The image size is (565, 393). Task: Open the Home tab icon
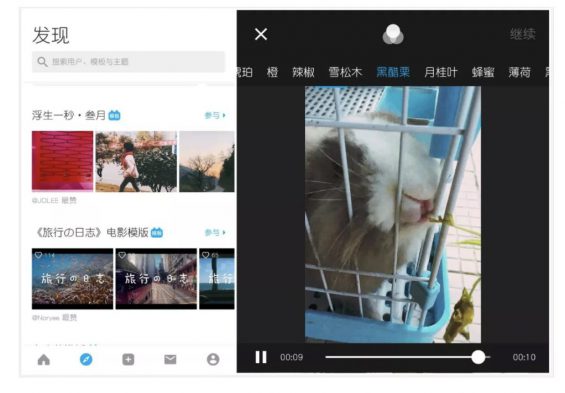[44, 359]
